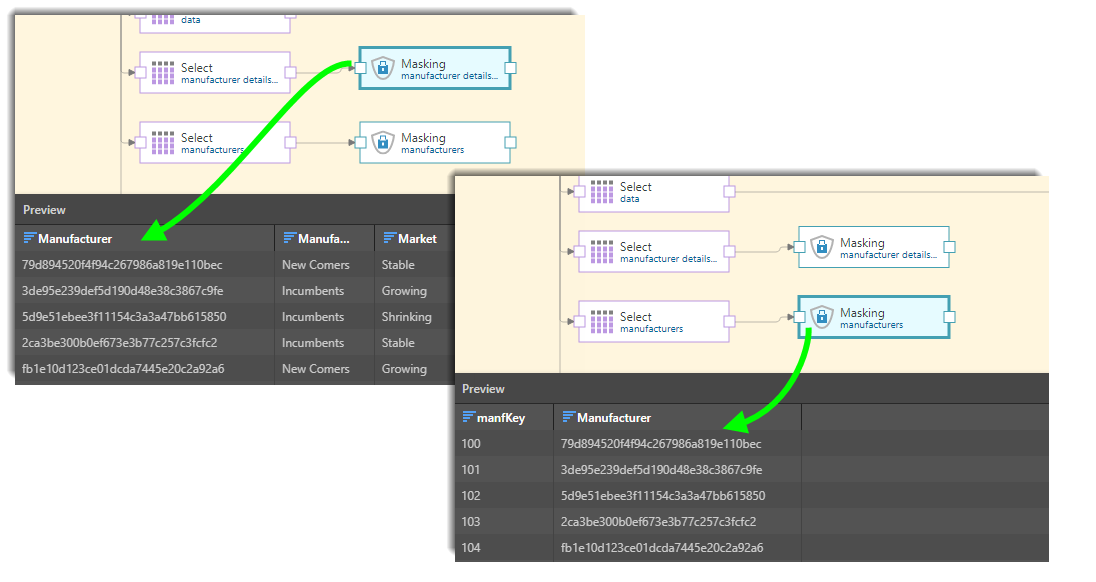
Task: Click the Manufacturer header next to manfKey
Action: (x=613, y=418)
